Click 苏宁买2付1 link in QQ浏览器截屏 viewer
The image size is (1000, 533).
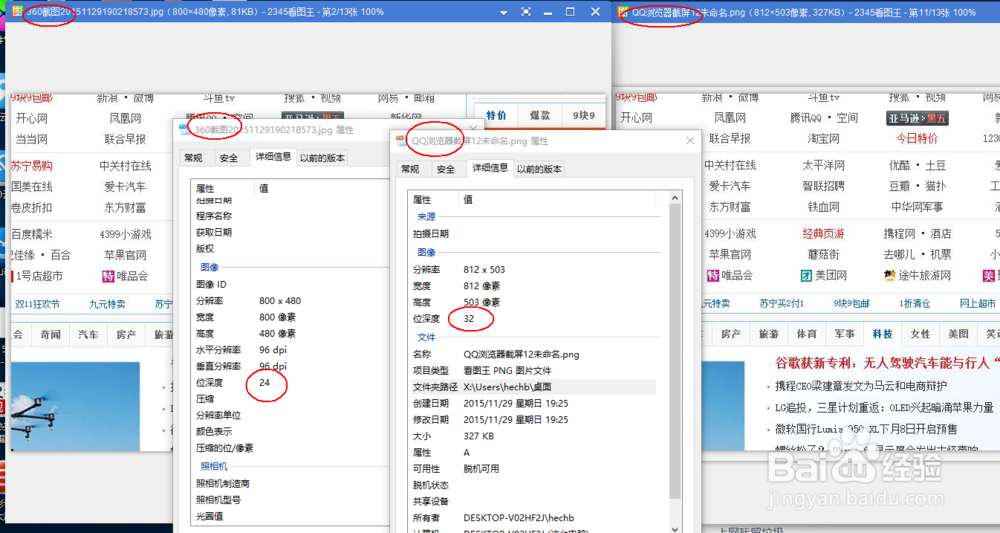point(781,303)
